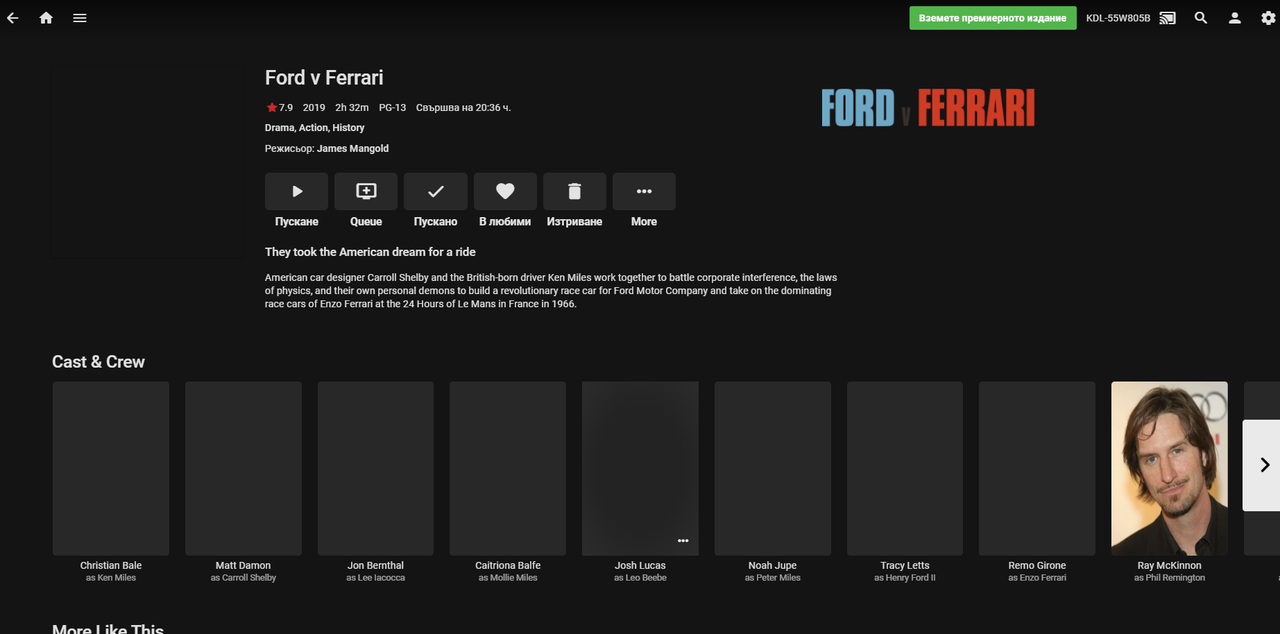Screen dimensions: 1280x634
Task: Open Noah Jupe cast card
Action: pos(773,468)
